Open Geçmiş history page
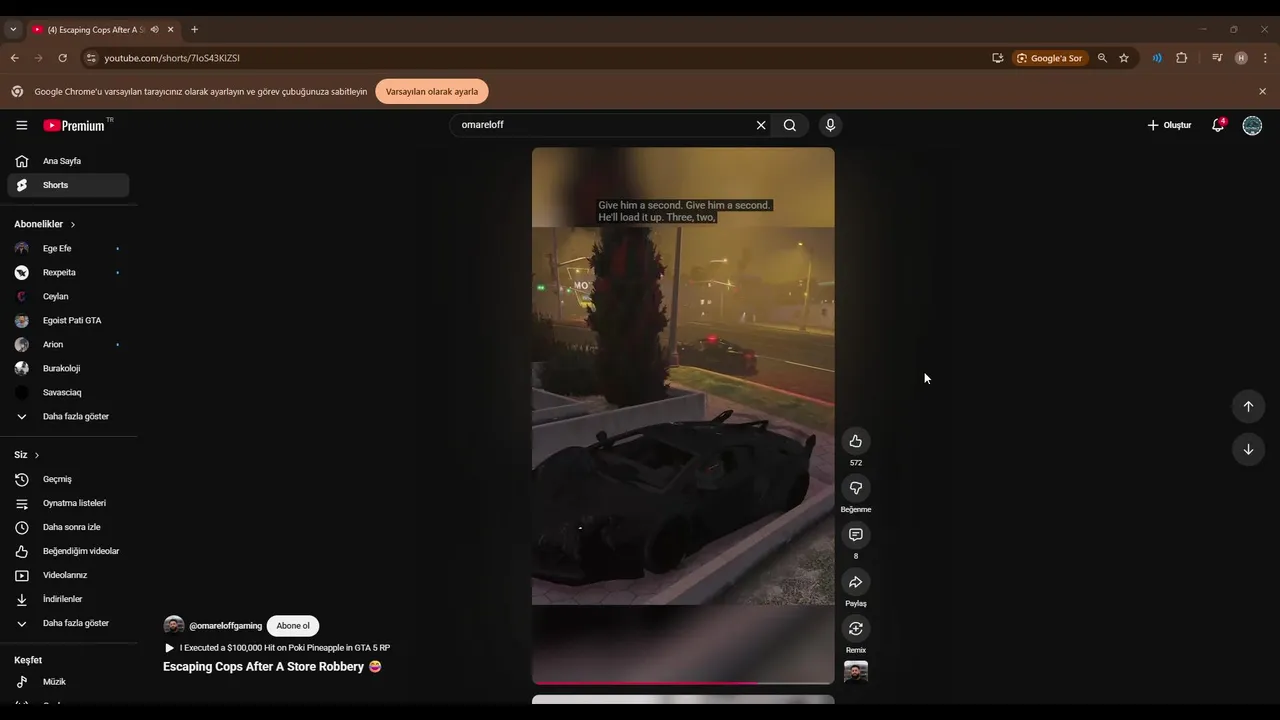This screenshot has height=720, width=1280. click(x=68, y=479)
